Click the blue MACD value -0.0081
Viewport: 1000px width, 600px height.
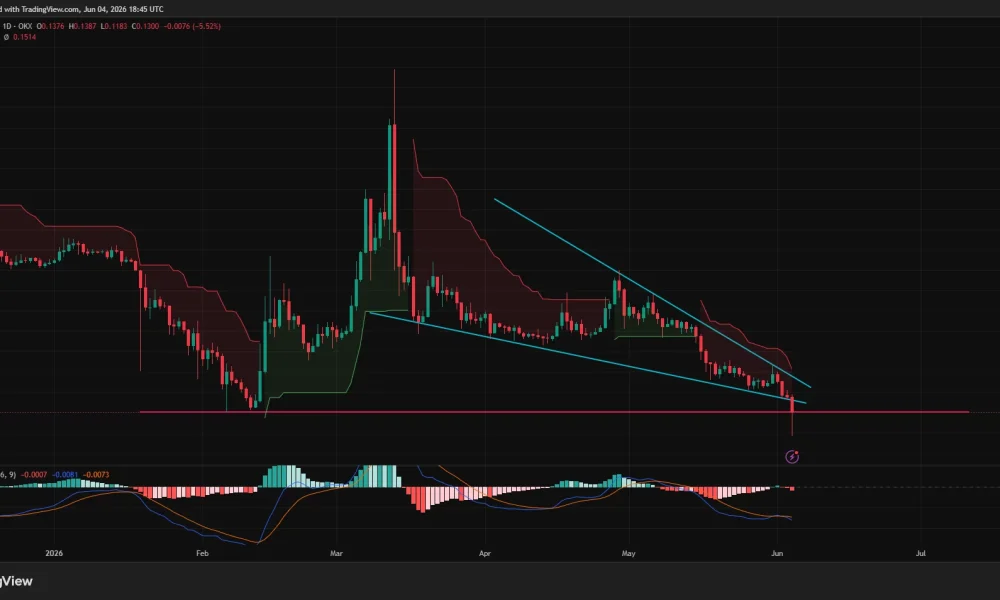(x=65, y=474)
